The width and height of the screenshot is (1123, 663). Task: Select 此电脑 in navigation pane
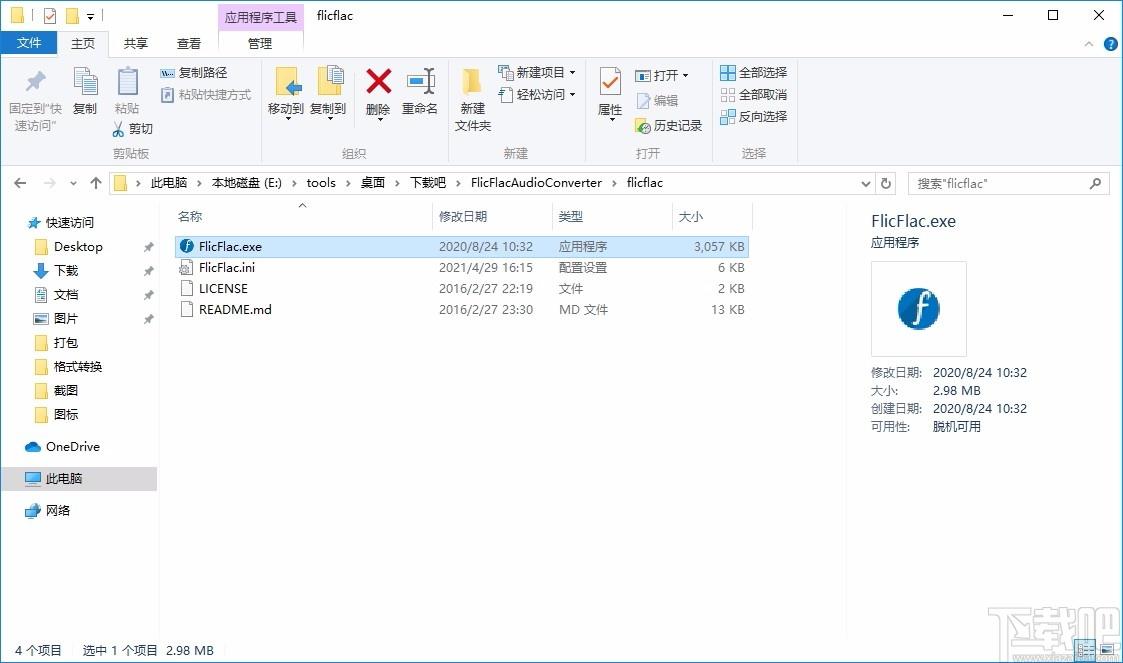coord(79,478)
